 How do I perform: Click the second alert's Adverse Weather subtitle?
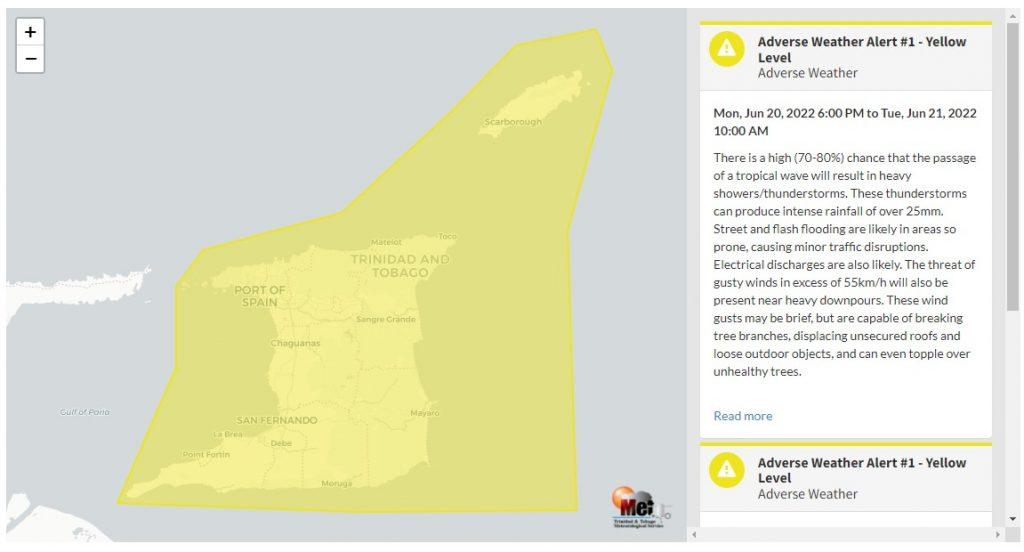(807, 495)
